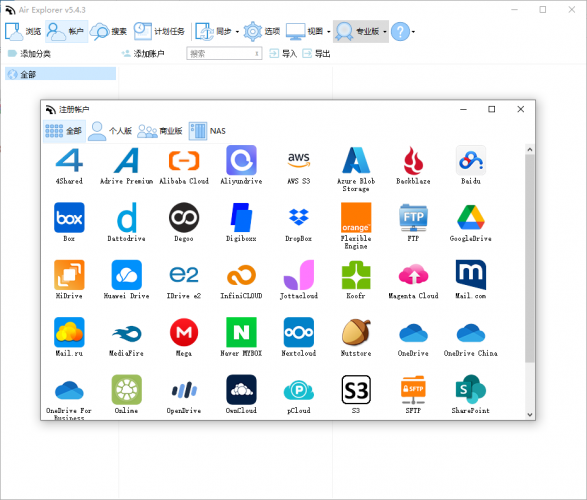The image size is (587, 500).
Task: Pick the green Online icon
Action: click(x=127, y=390)
